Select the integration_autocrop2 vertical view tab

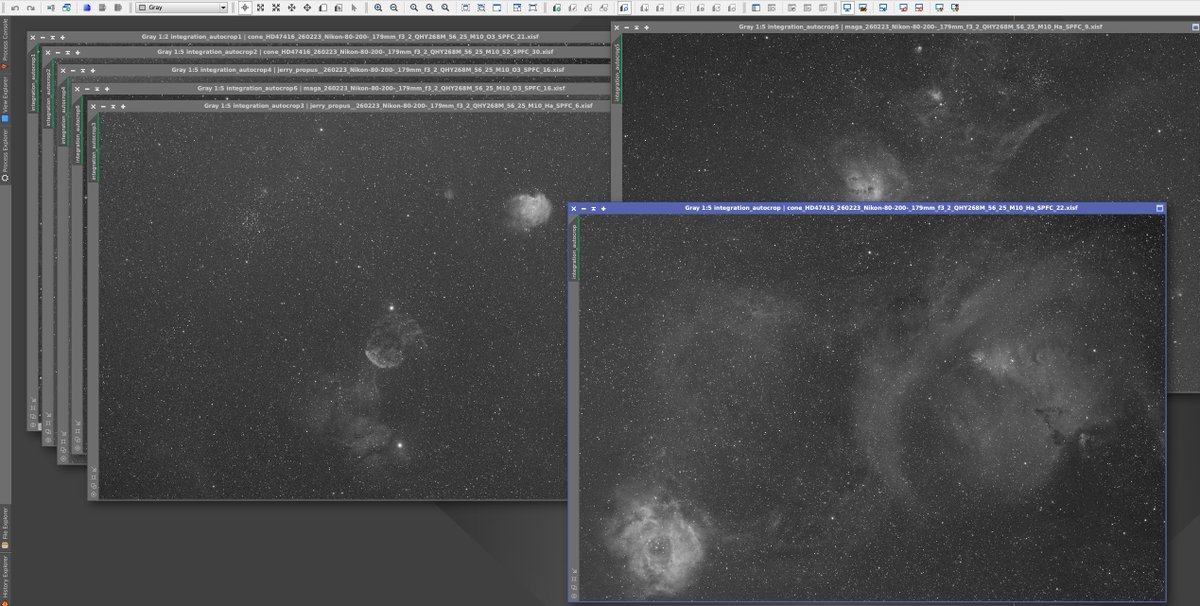[46, 92]
